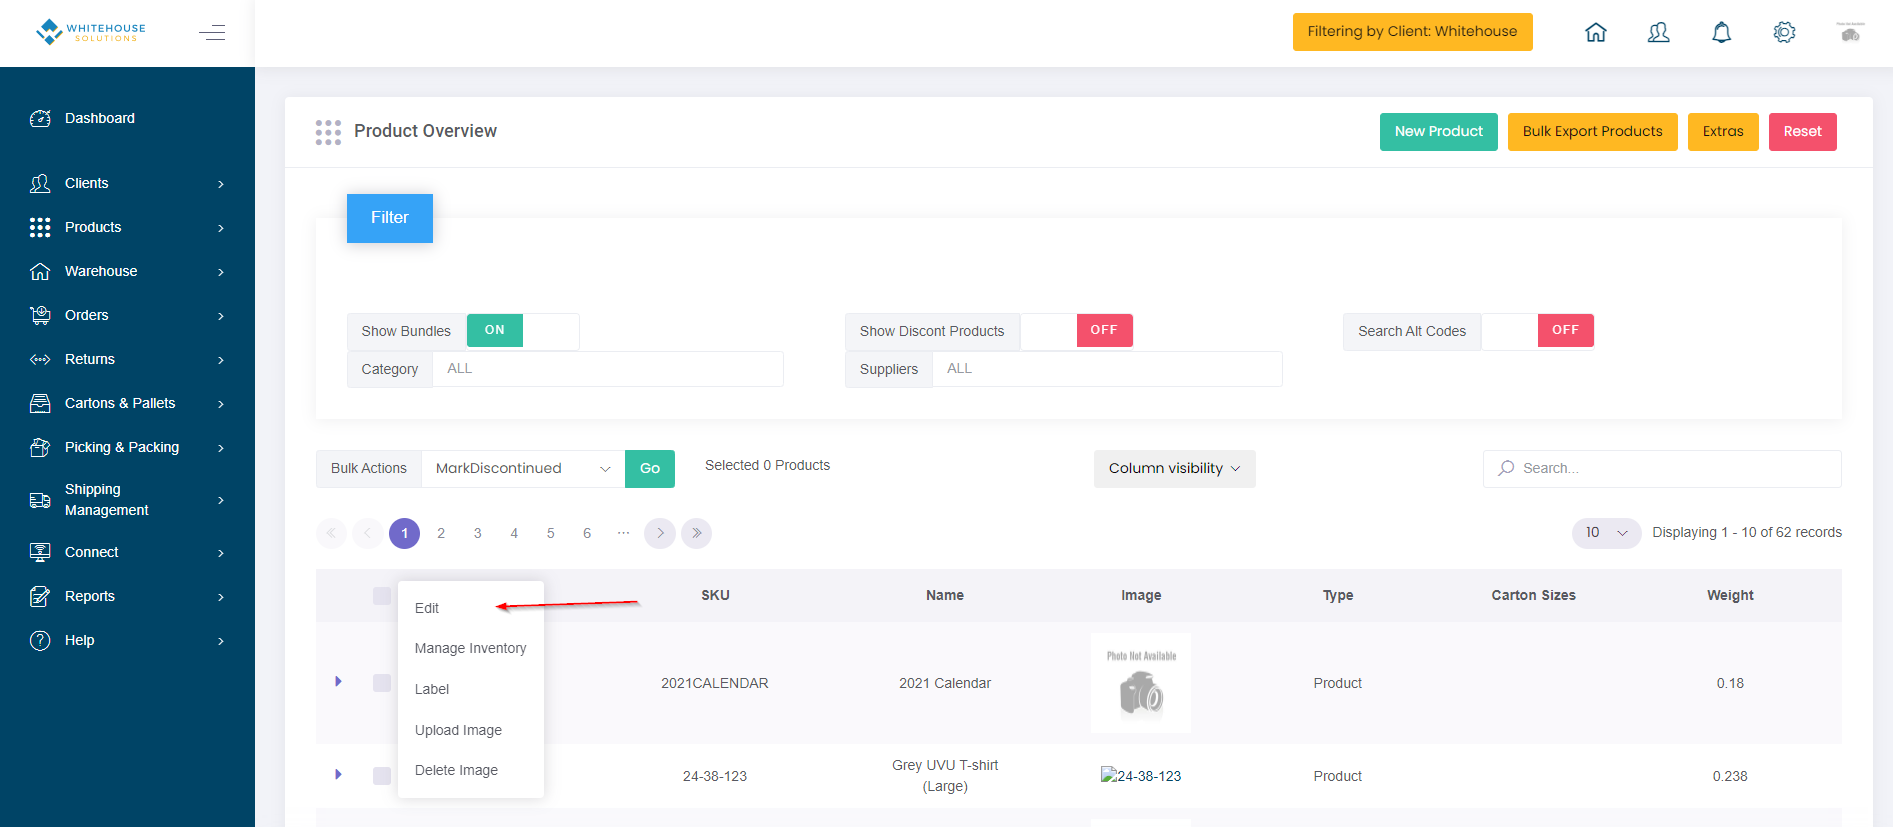Screen dimensions: 1893x827
Task: Click Filtering by Client: Whitehouse badge
Action: (1412, 32)
